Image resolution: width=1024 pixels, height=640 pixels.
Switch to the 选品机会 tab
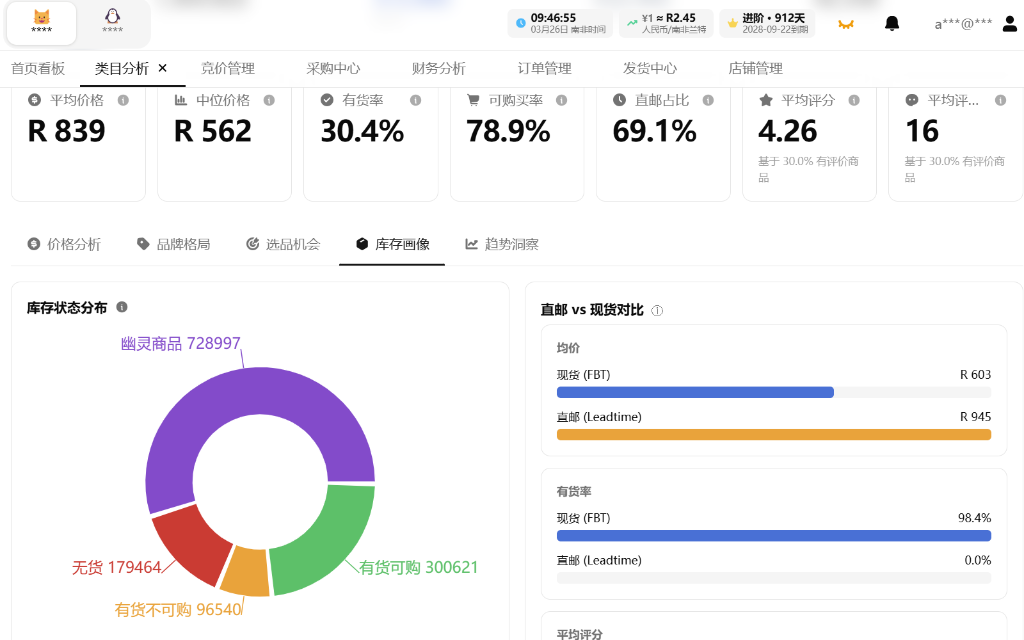pyautogui.click(x=284, y=243)
